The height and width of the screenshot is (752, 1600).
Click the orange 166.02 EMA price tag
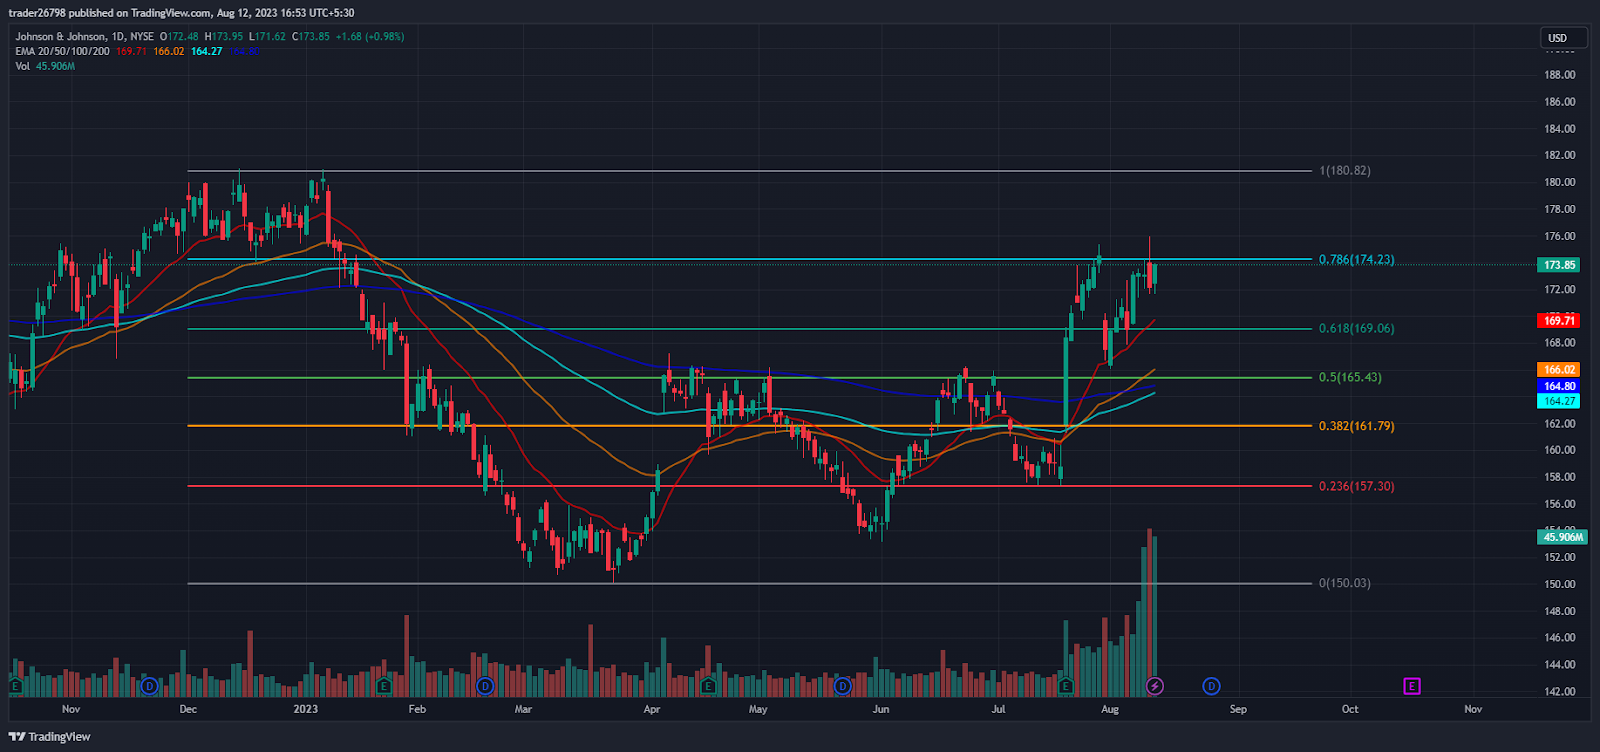(x=1559, y=370)
